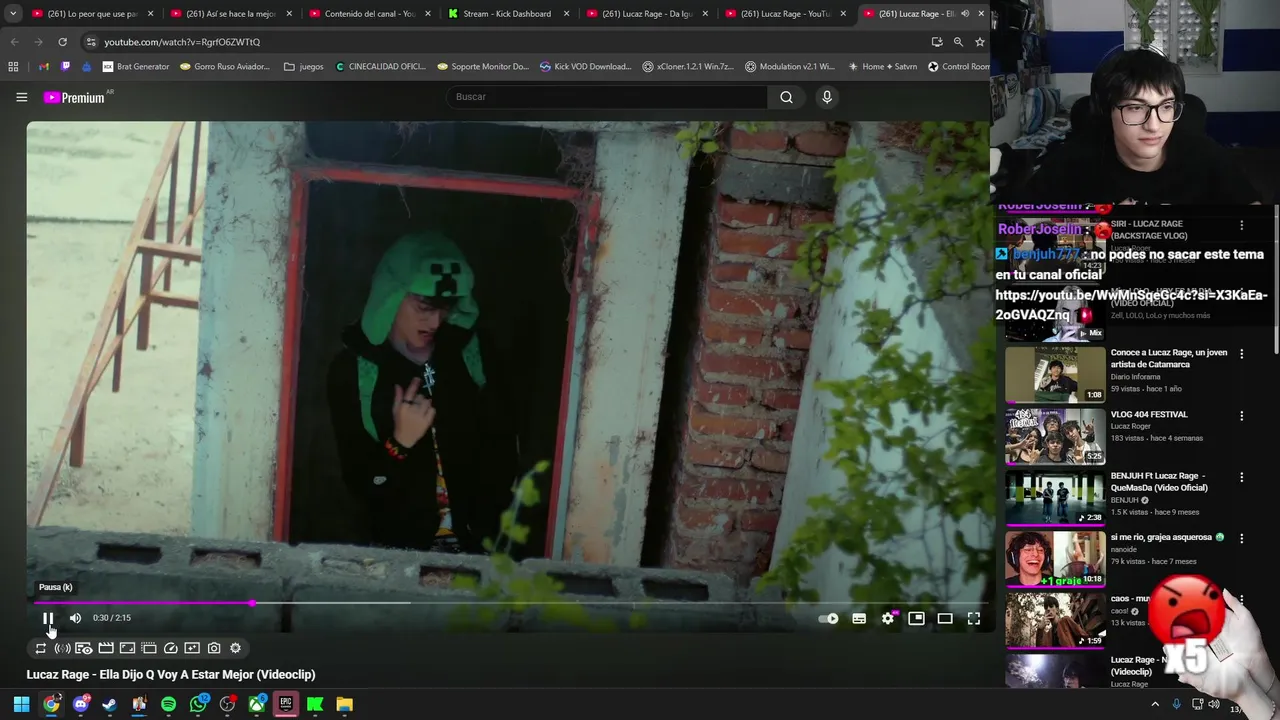The width and height of the screenshot is (1280, 720).
Task: Enter full screen mode
Action: pos(974,619)
